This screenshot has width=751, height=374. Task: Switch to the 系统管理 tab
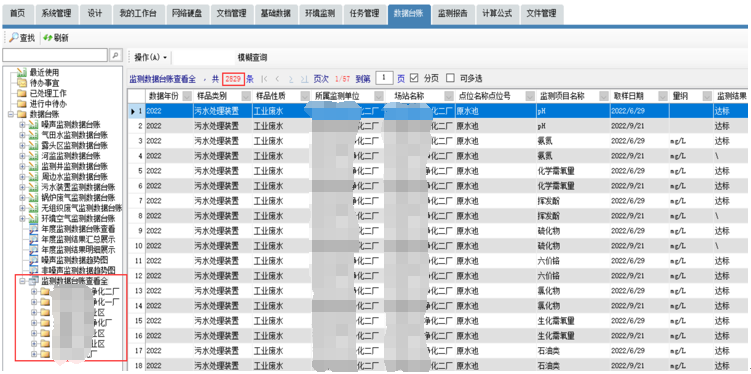57,13
